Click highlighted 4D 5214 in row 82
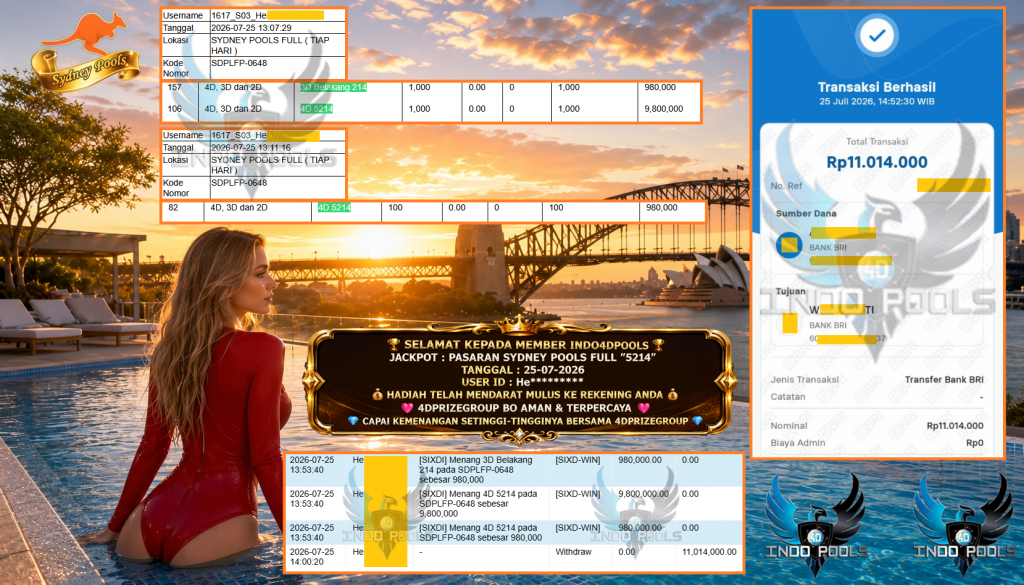 point(334,208)
